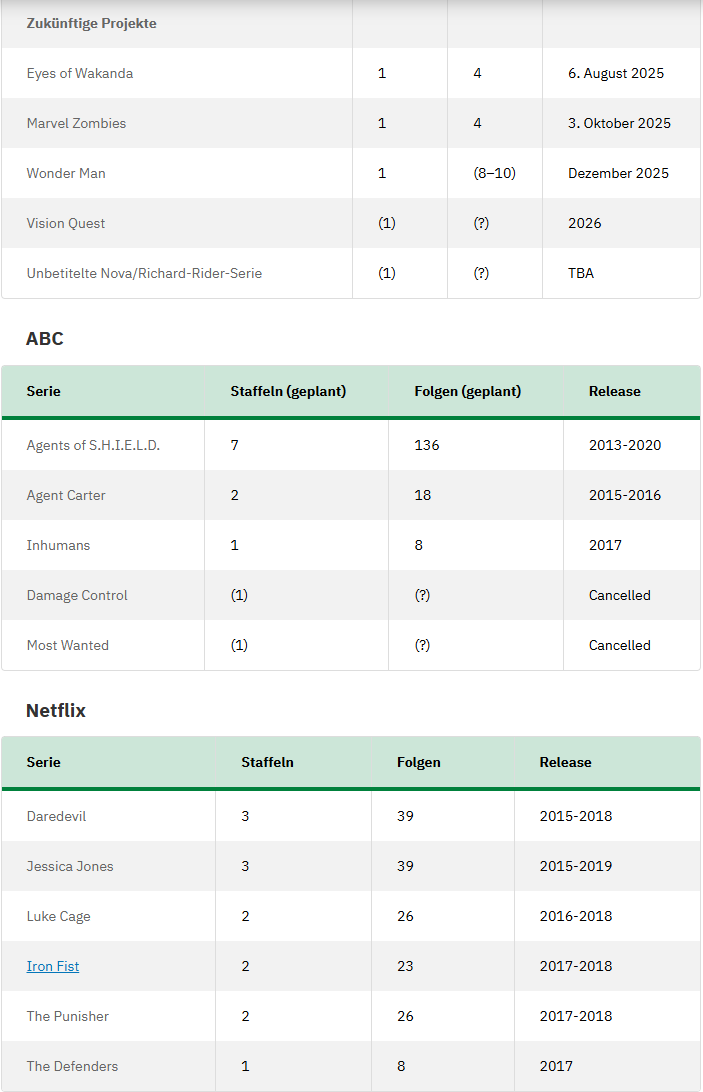Image resolution: width=703 pixels, height=1092 pixels.
Task: Click the Agent Carter row name
Action: pos(66,495)
